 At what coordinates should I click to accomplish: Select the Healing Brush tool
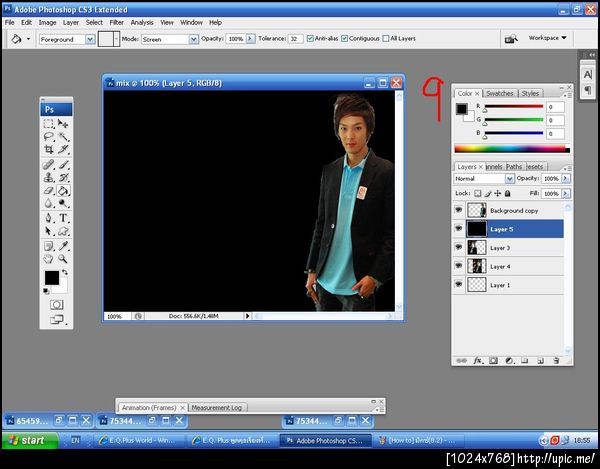pyautogui.click(x=49, y=164)
